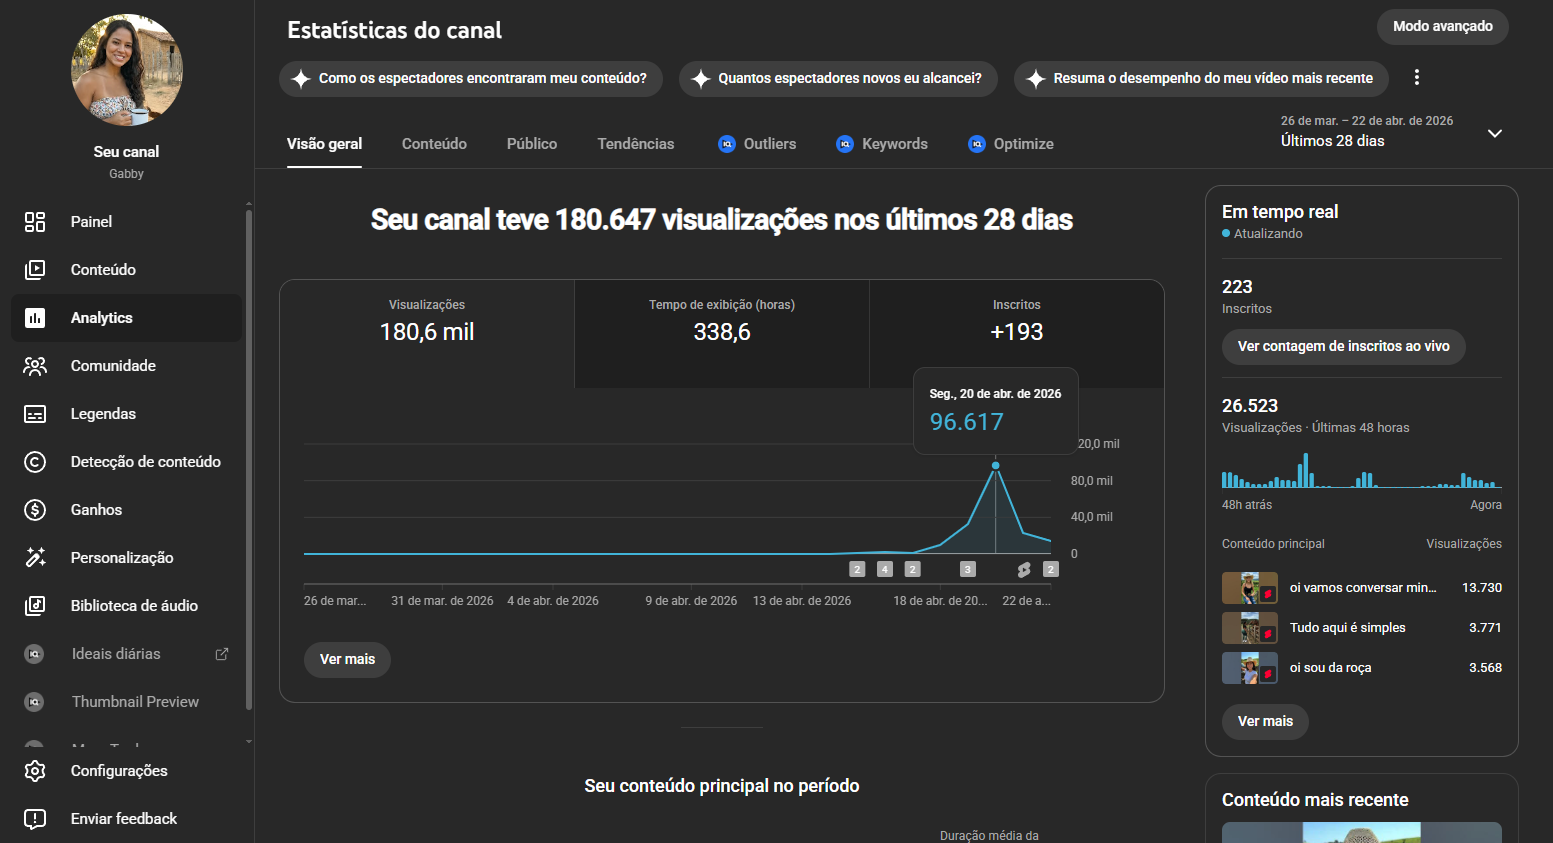Switch to the Público tab
The image size is (1553, 843).
[x=532, y=144]
